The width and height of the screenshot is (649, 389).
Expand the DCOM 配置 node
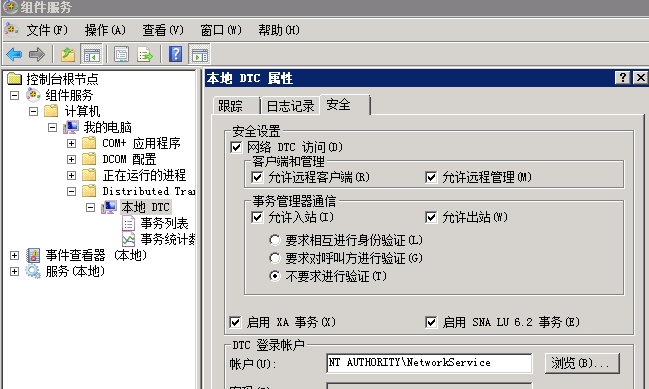pyautogui.click(x=71, y=159)
